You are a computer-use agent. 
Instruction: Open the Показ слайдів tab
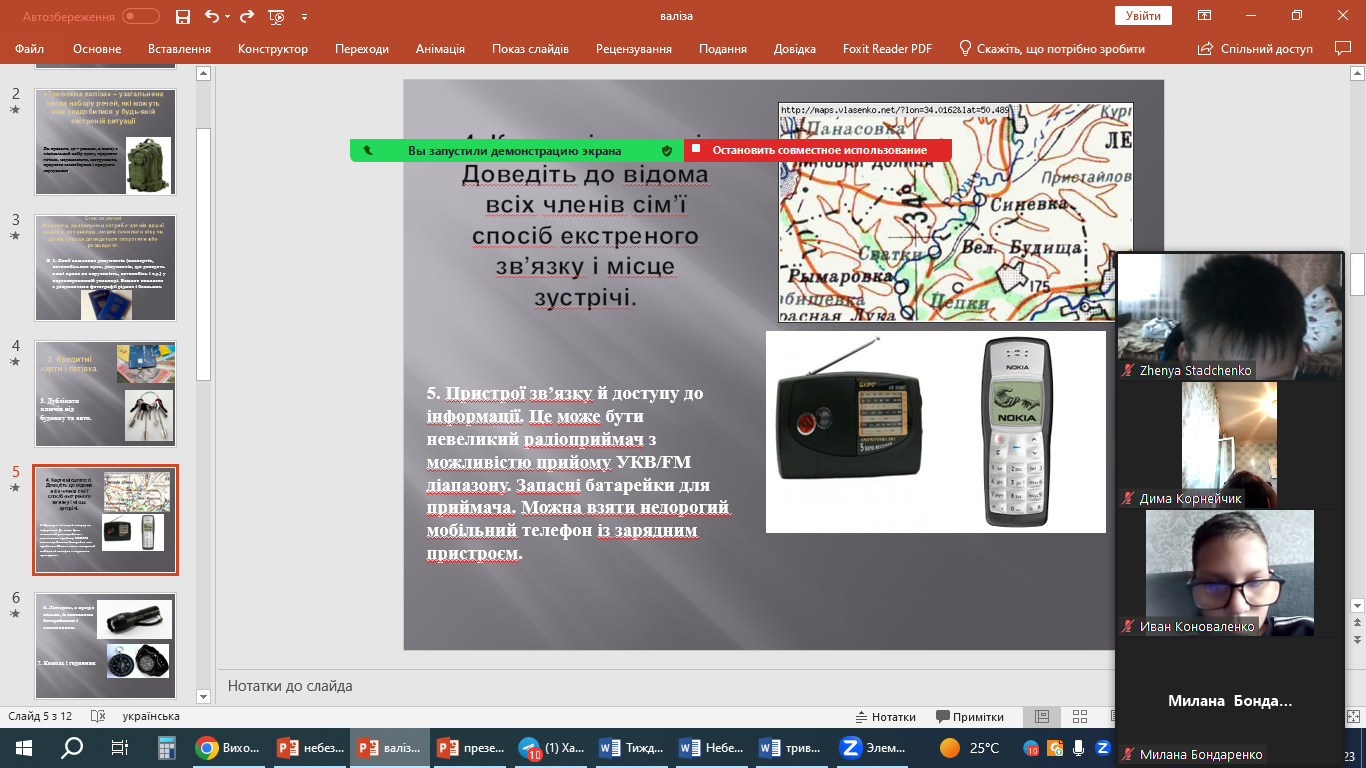tap(530, 48)
